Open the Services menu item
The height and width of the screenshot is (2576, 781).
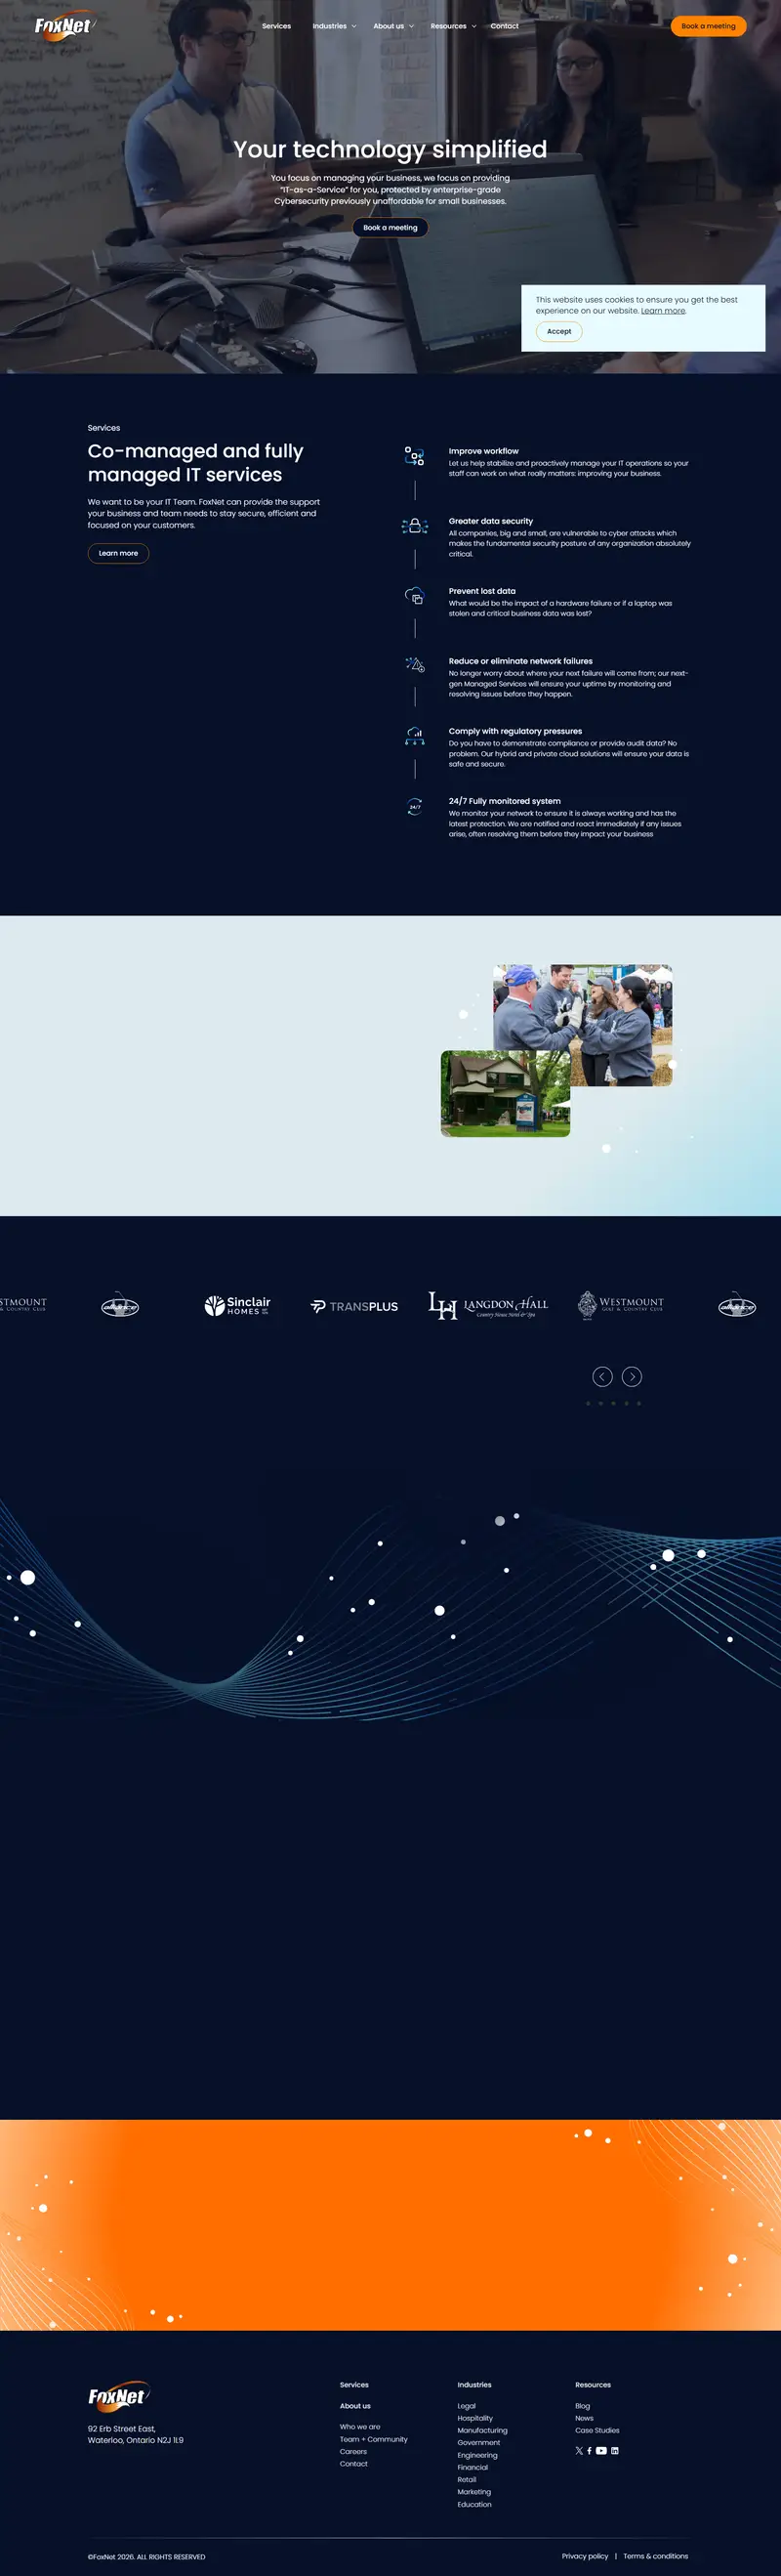[x=276, y=26]
